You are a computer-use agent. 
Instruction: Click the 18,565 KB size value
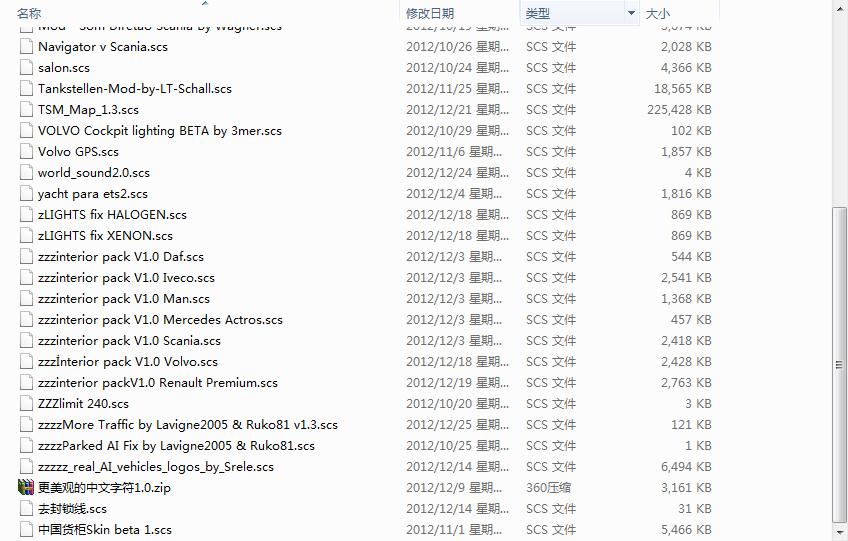coord(683,89)
